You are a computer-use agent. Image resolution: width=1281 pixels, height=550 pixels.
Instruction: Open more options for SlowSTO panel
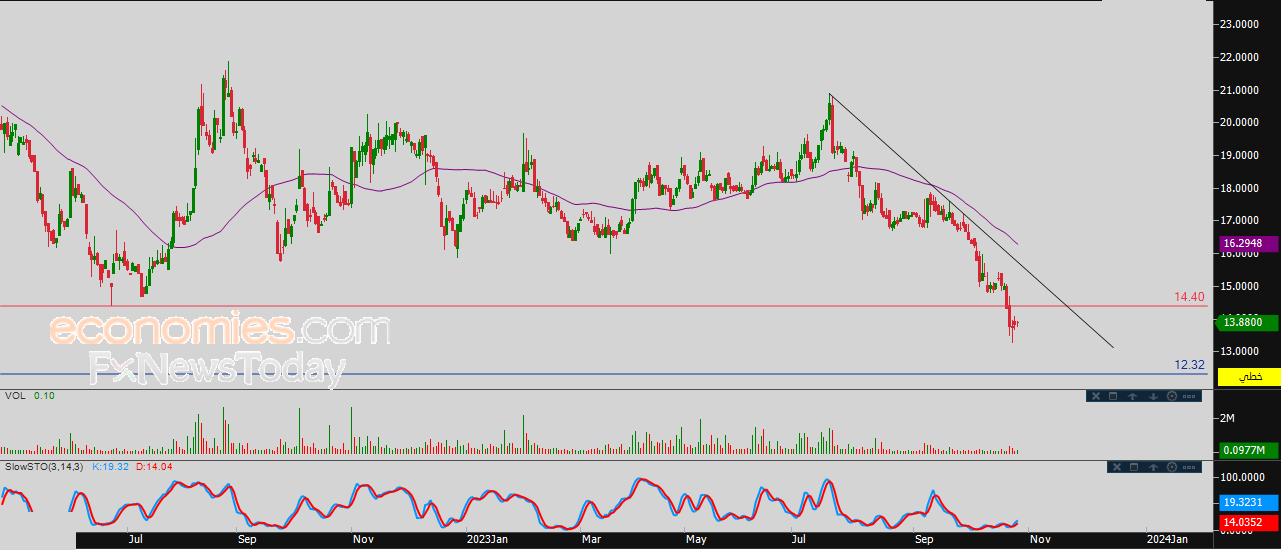click(x=1190, y=467)
